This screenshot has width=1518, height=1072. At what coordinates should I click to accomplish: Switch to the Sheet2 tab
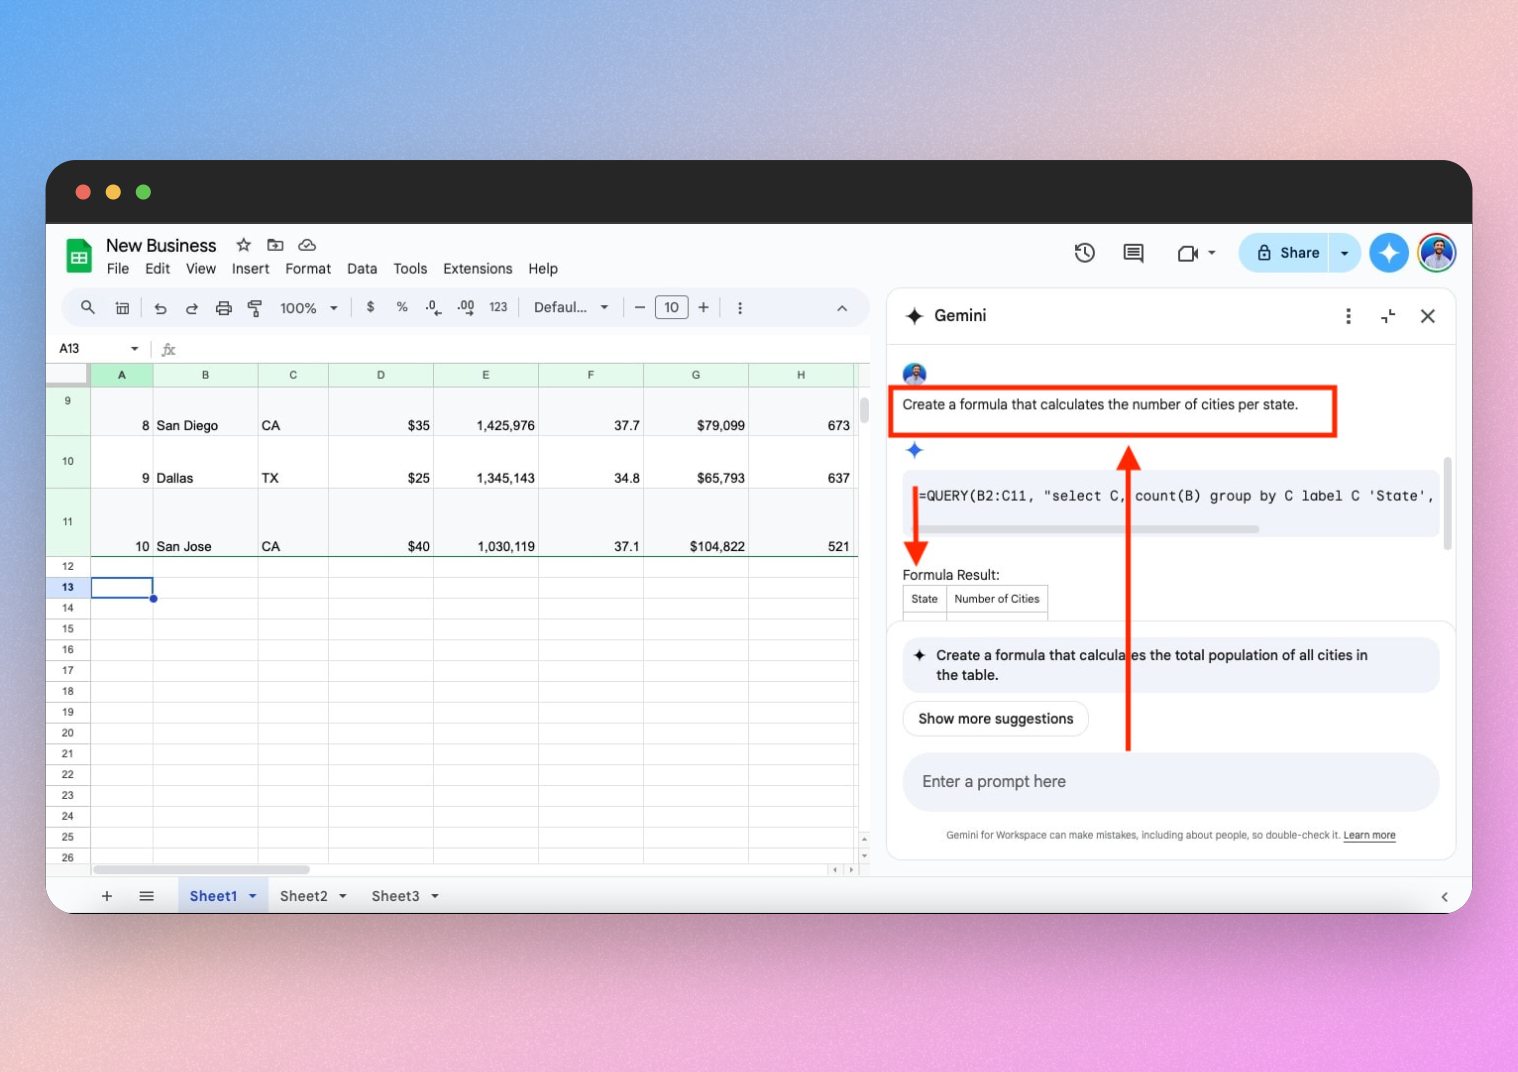tap(303, 896)
